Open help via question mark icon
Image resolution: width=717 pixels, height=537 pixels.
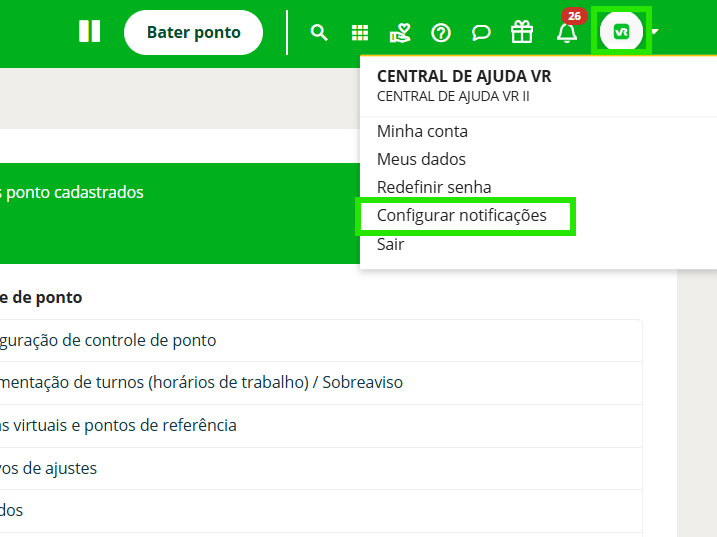click(441, 33)
